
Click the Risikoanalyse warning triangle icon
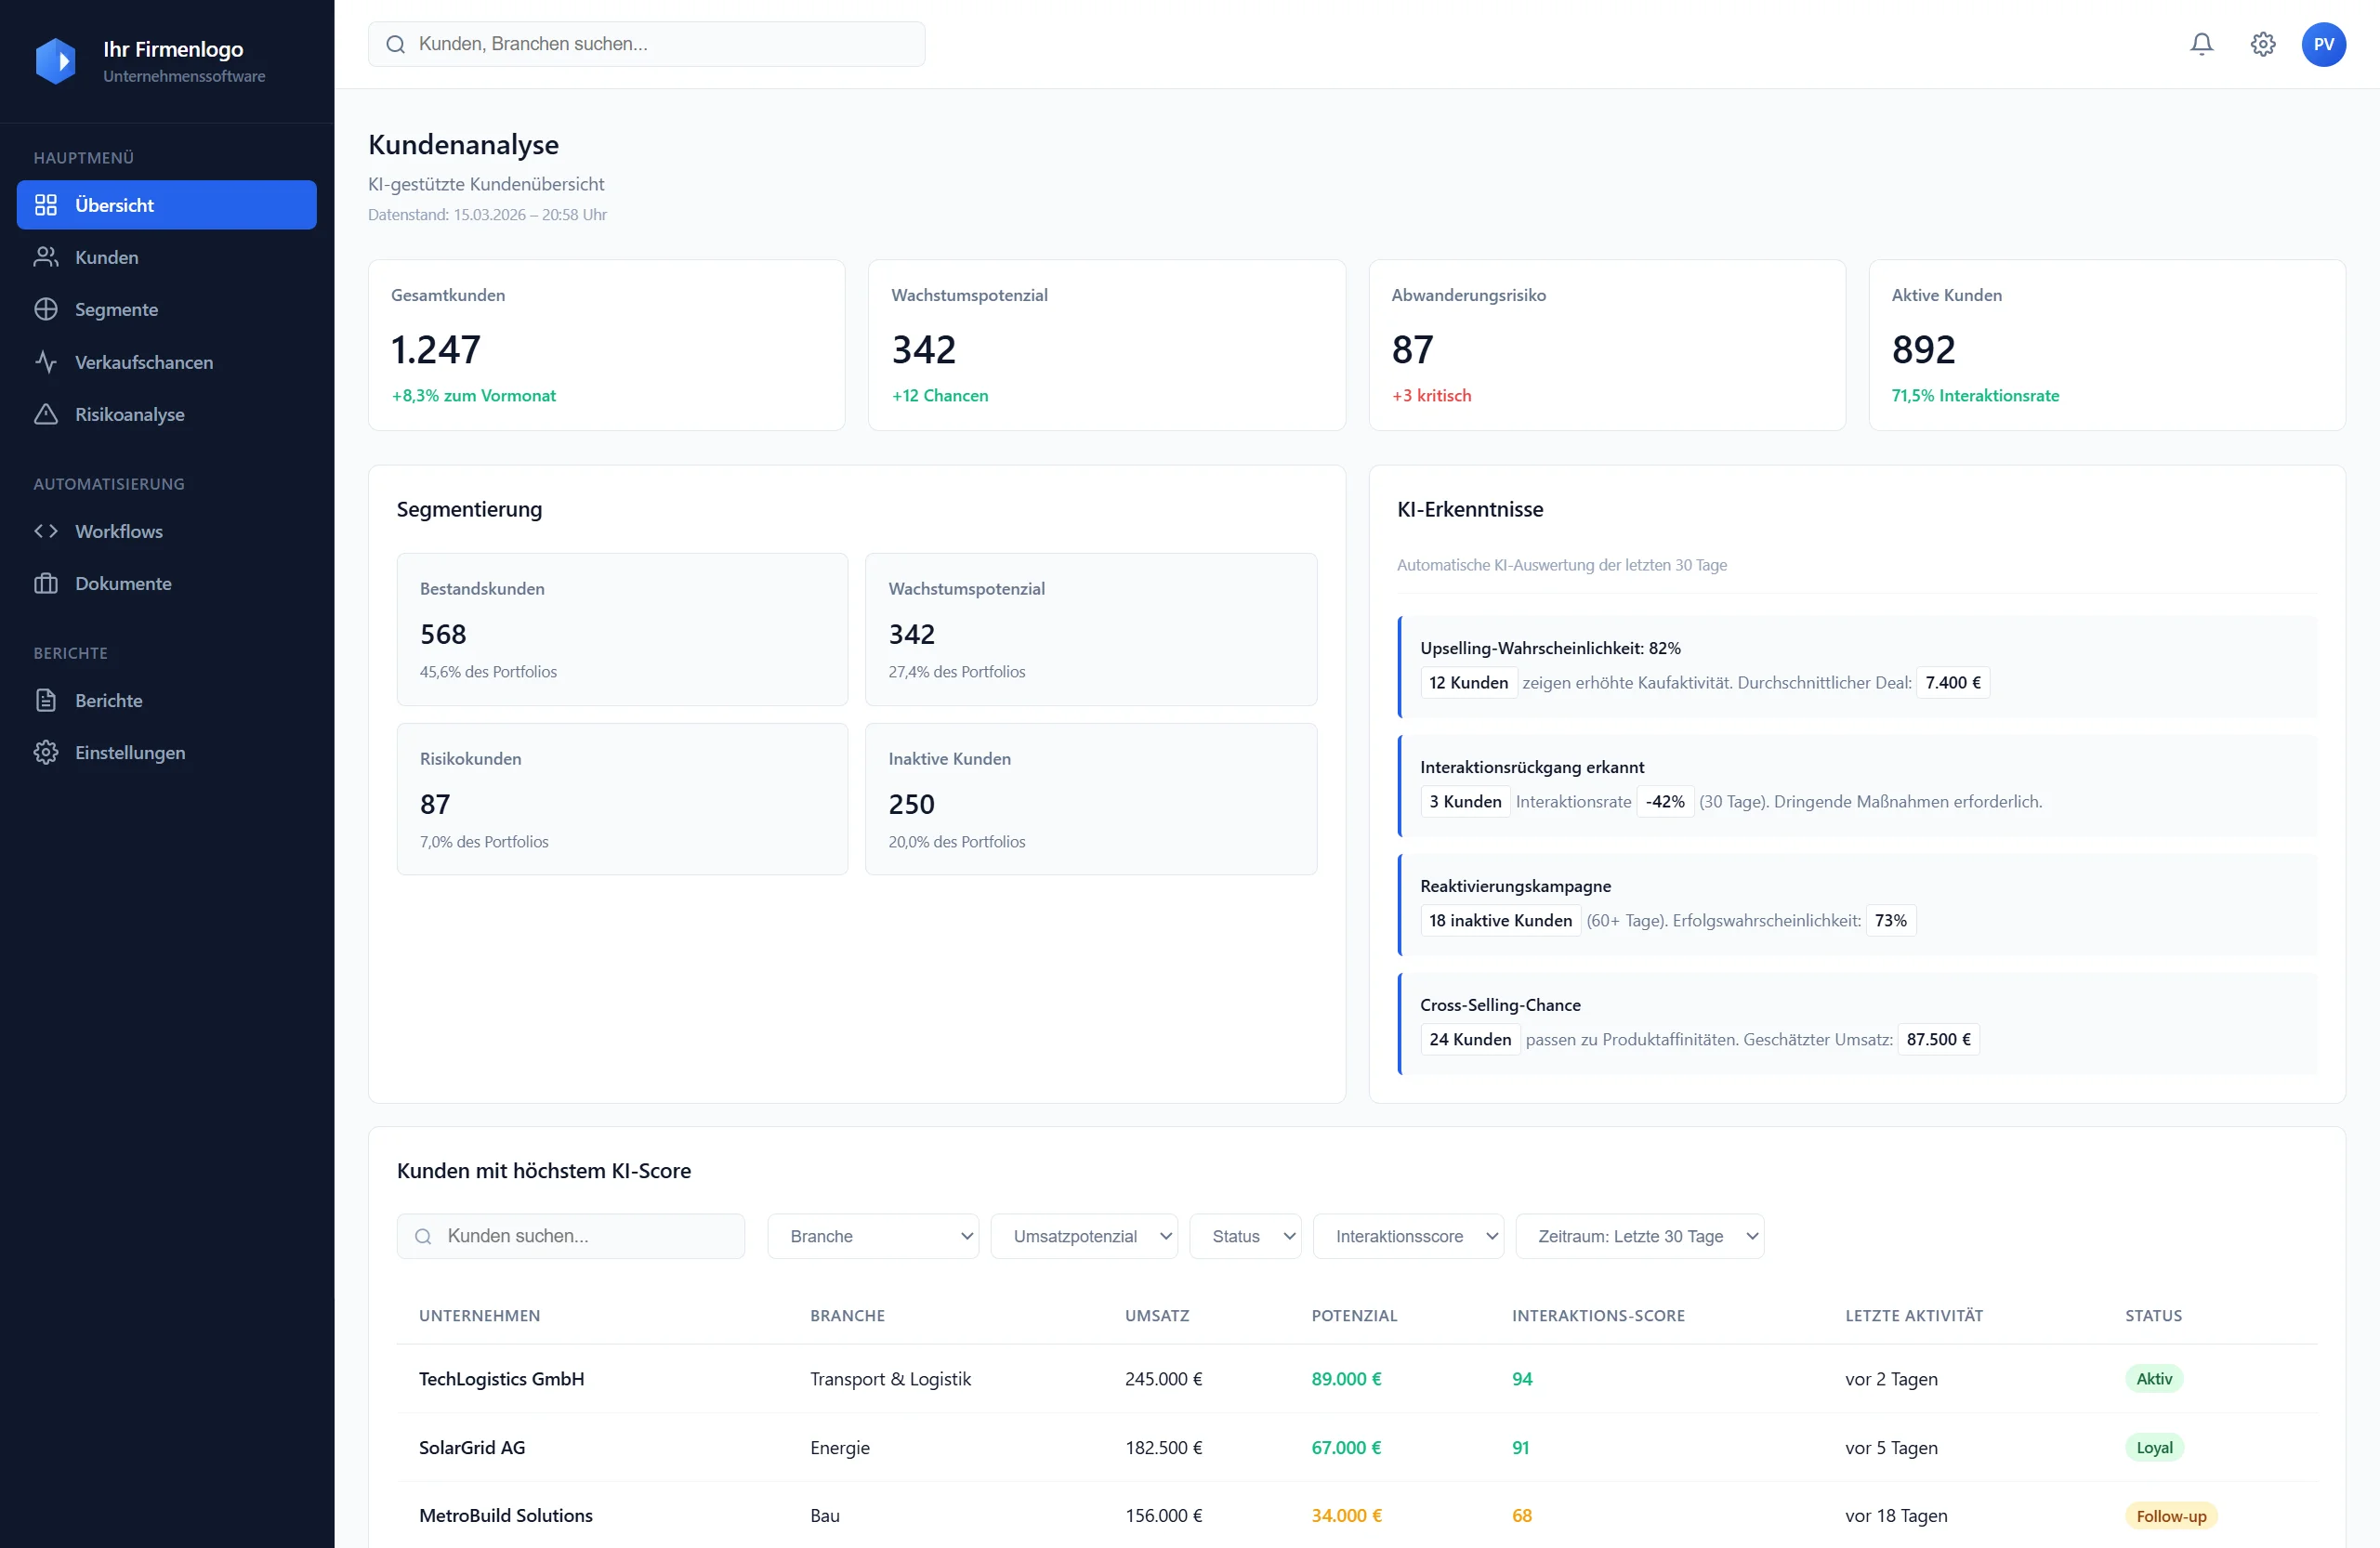[47, 414]
